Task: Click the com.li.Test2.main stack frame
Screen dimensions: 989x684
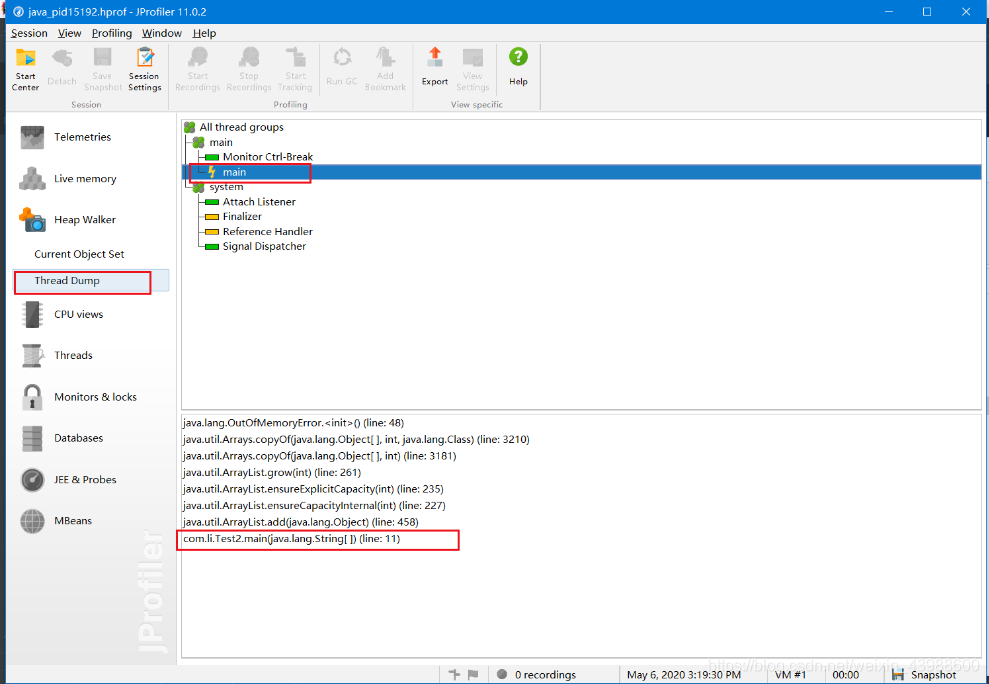Action: click(x=291, y=539)
